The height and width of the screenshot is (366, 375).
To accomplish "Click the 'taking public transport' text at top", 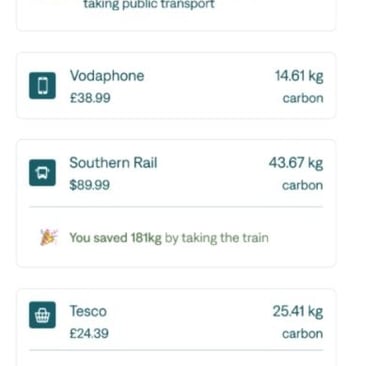I will pyautogui.click(x=149, y=5).
